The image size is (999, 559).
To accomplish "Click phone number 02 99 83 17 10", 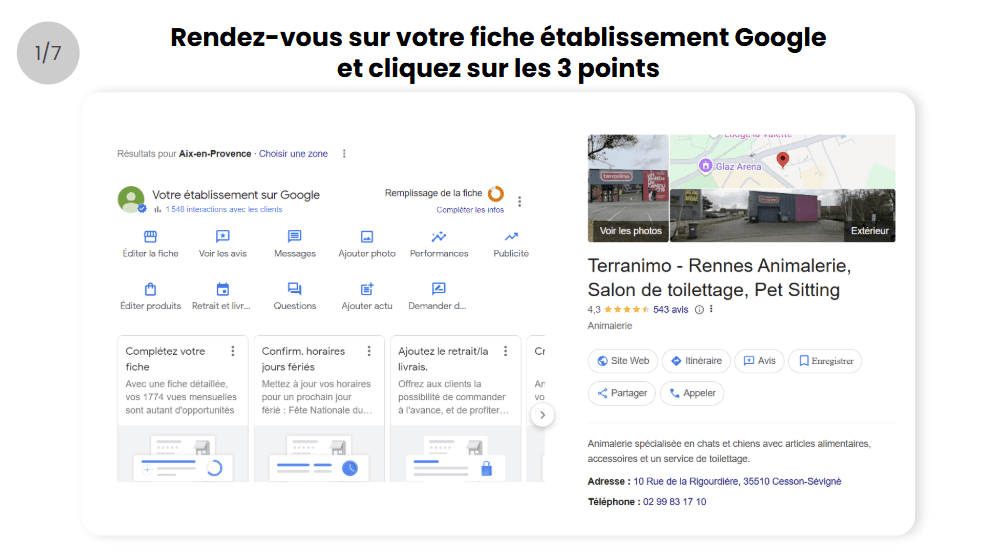I will click(674, 502).
